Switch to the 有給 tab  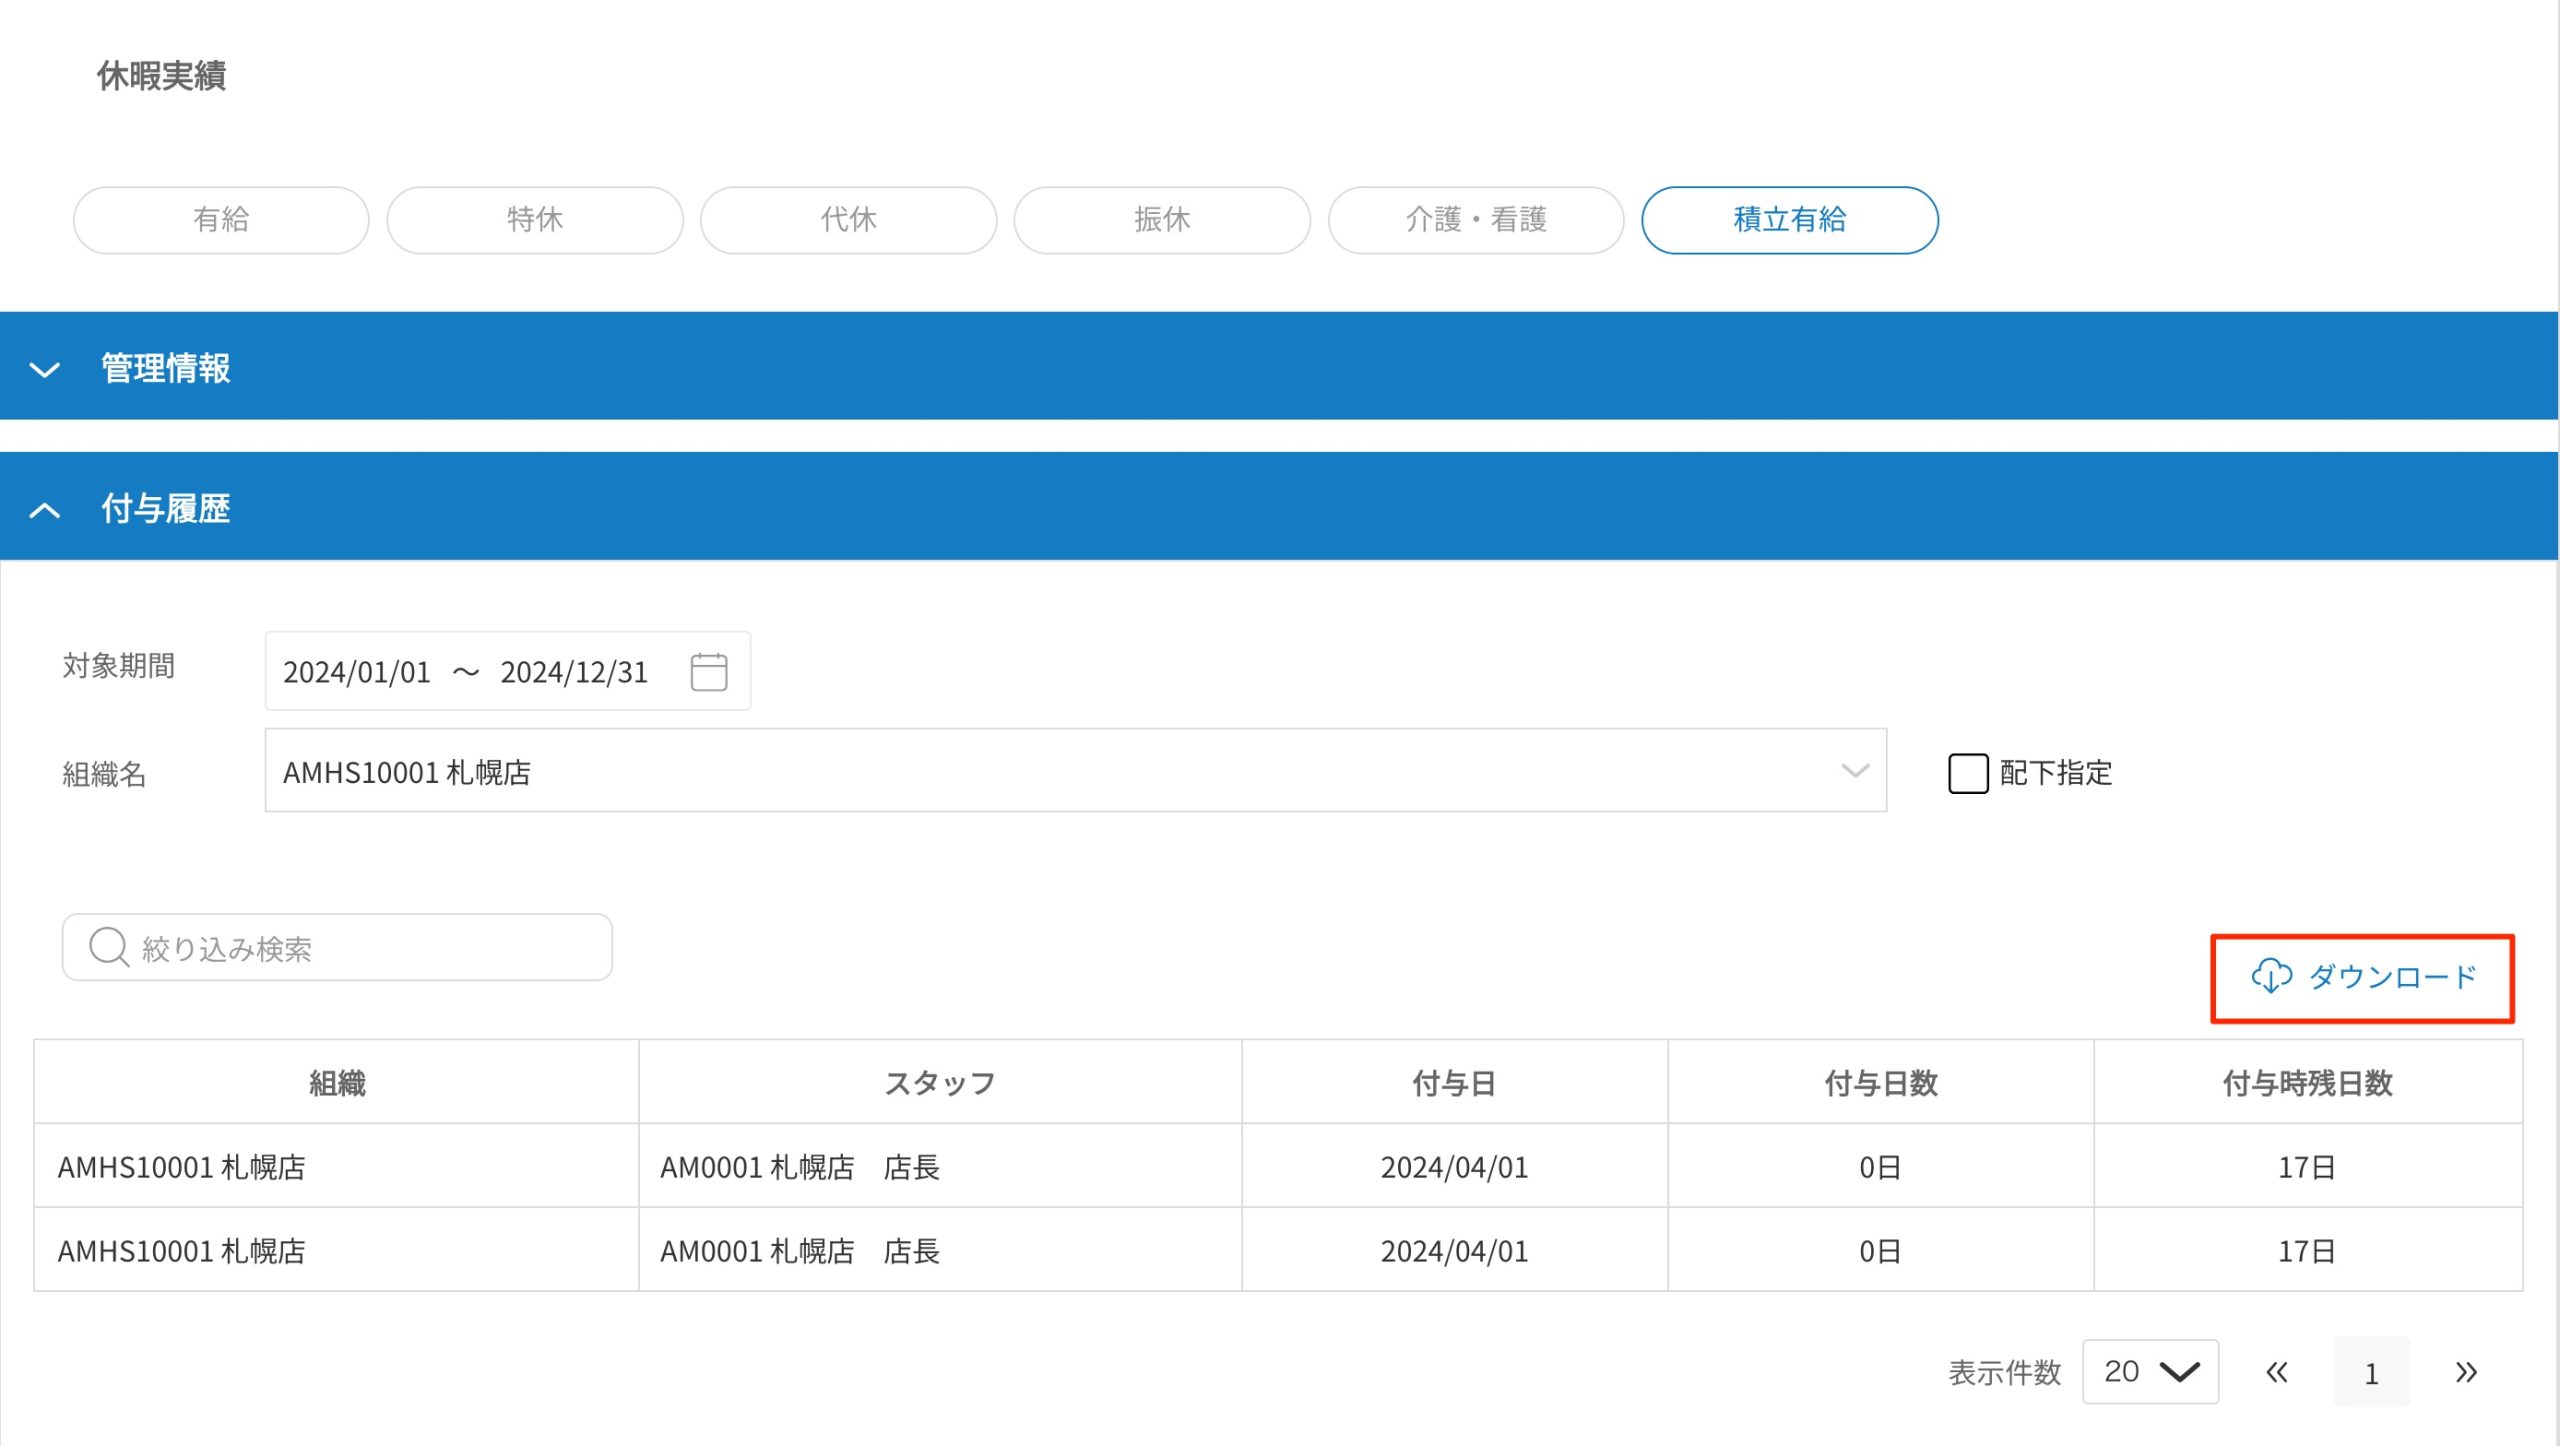pyautogui.click(x=221, y=220)
